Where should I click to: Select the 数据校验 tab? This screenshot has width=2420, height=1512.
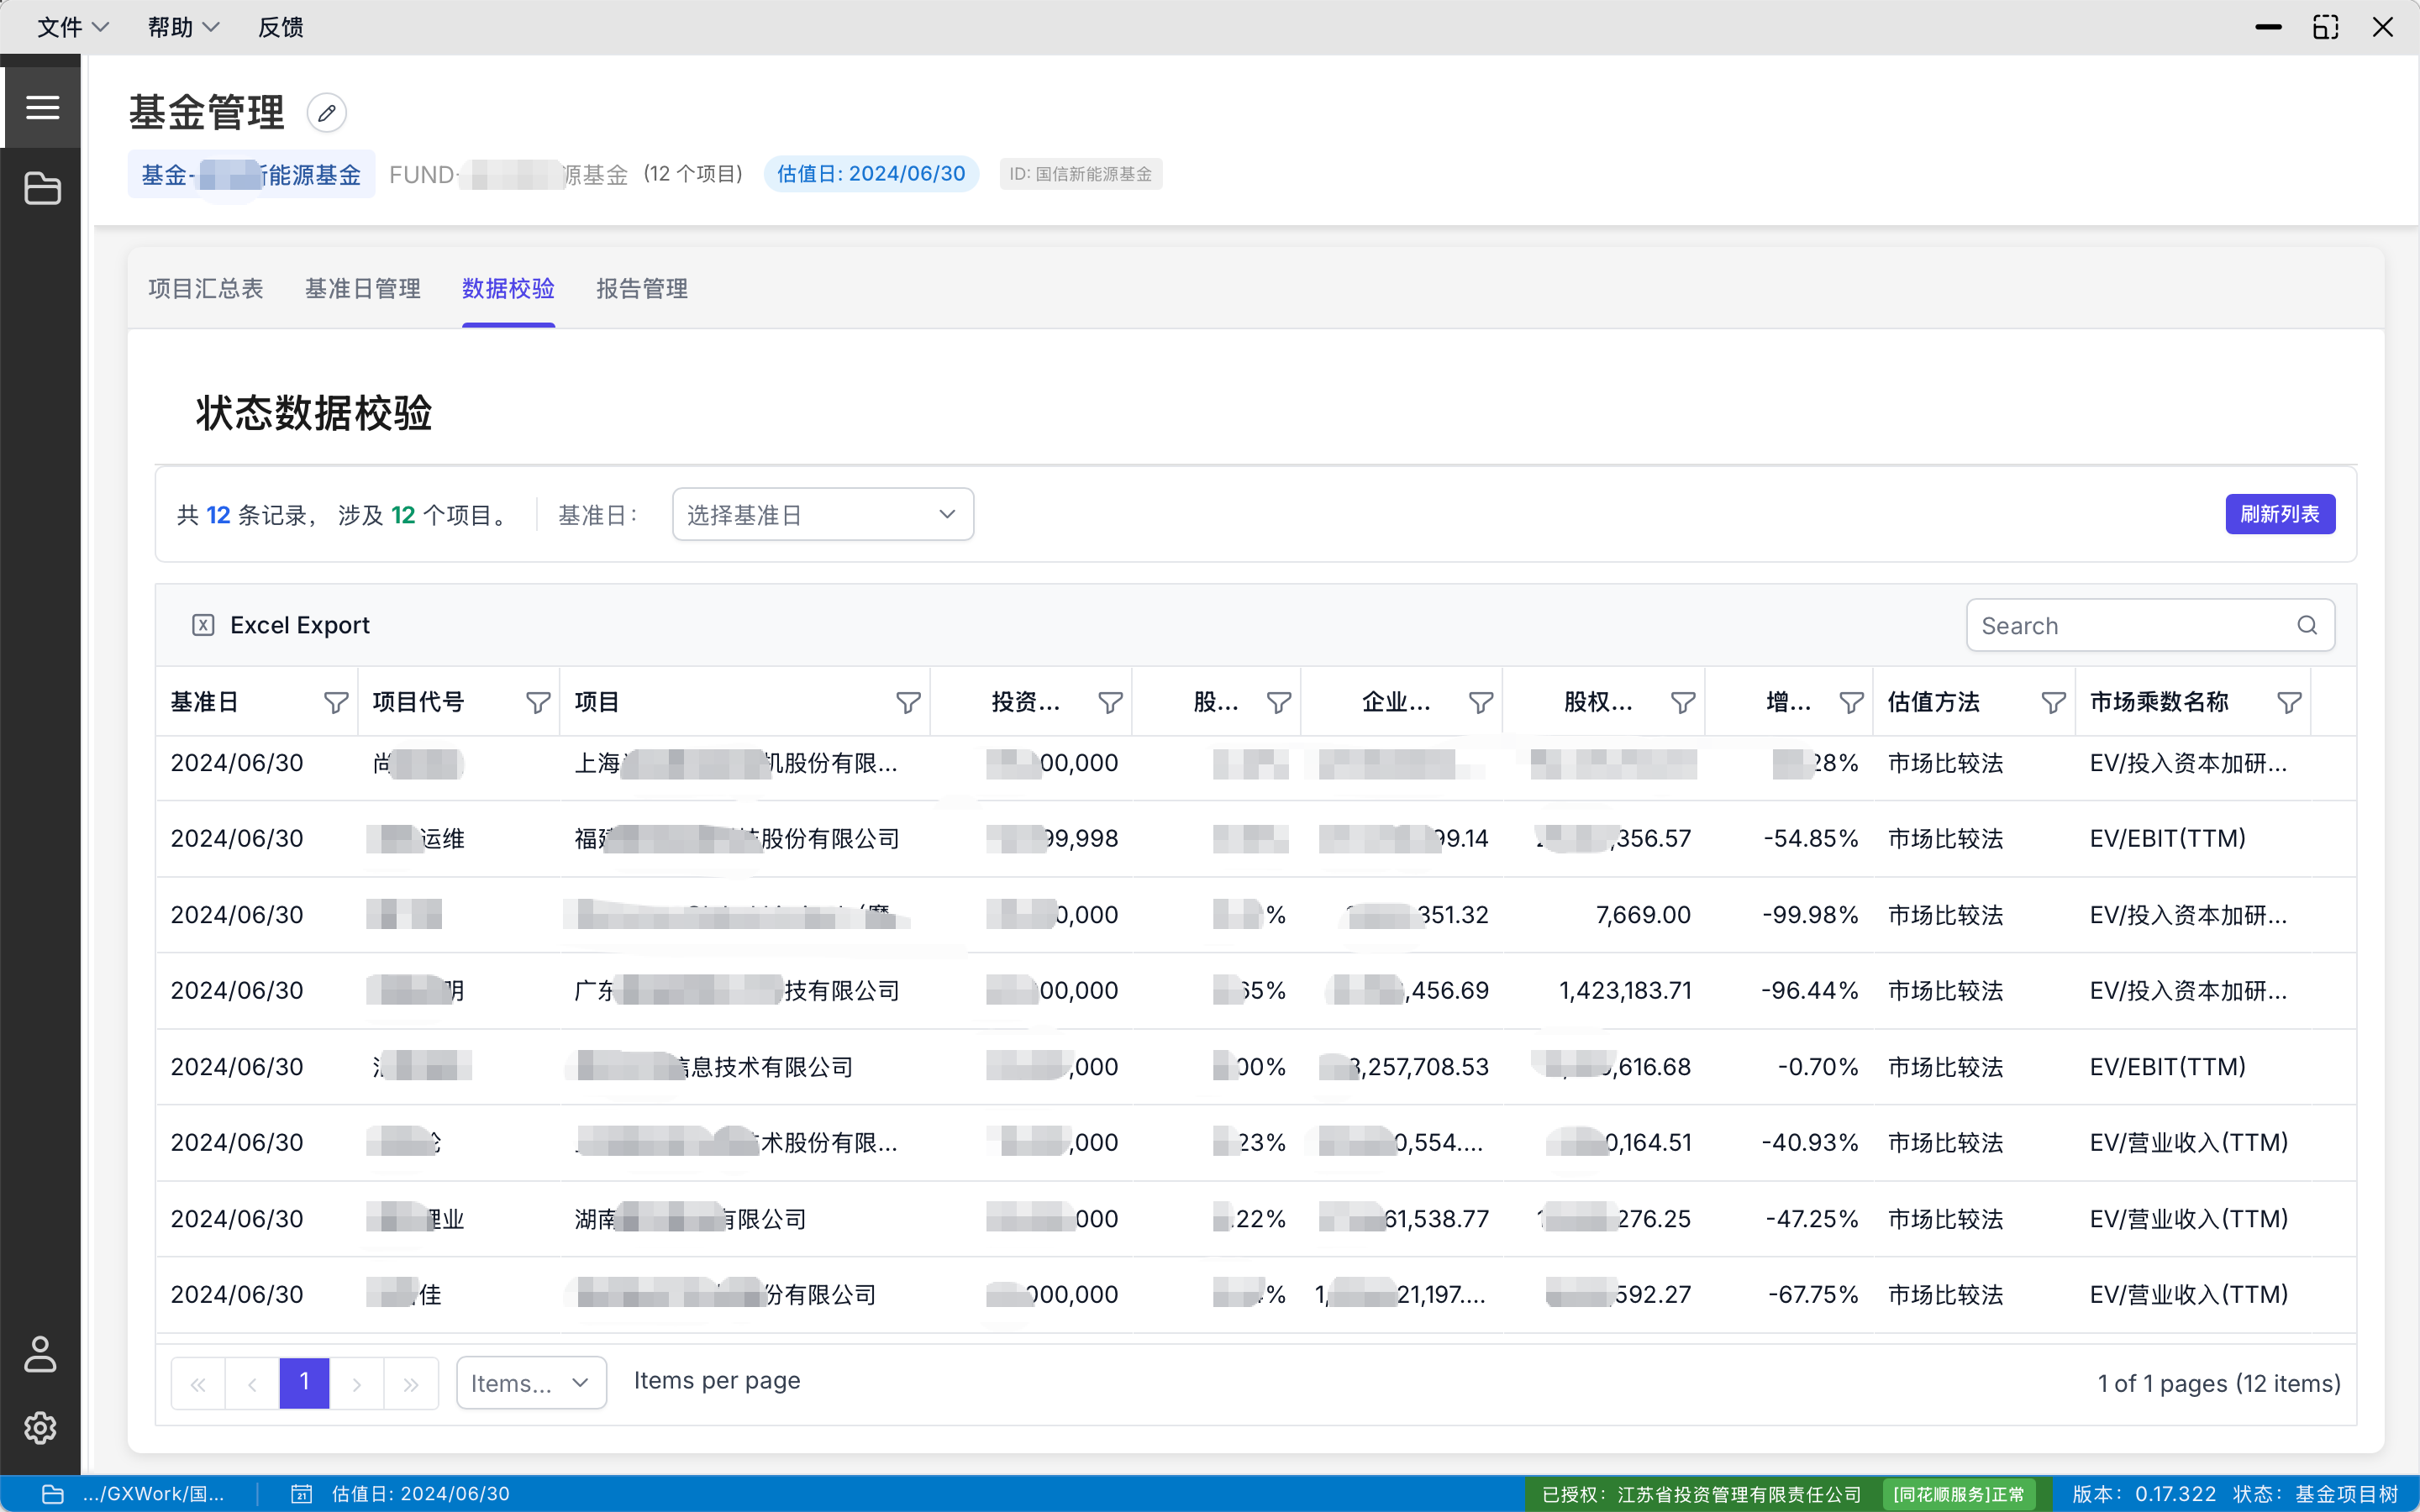(508, 289)
